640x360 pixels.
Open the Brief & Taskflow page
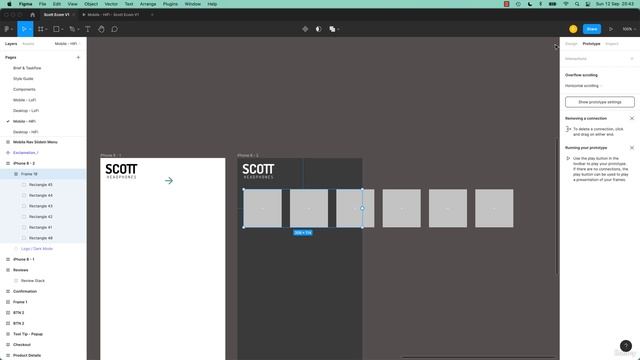pyautogui.click(x=27, y=68)
